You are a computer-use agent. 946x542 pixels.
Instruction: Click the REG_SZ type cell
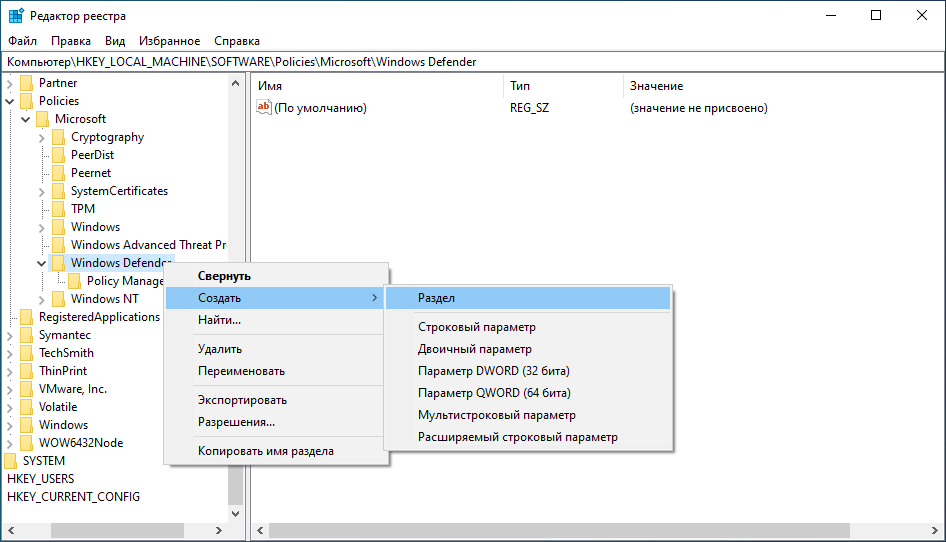(x=529, y=108)
